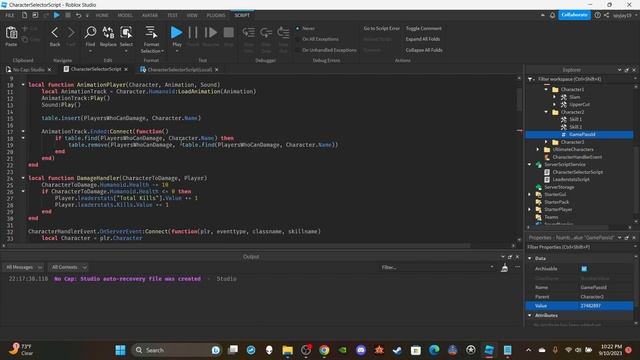Select On Unhandled Exceptions option
The width and height of the screenshot is (640, 360).
click(x=329, y=50)
